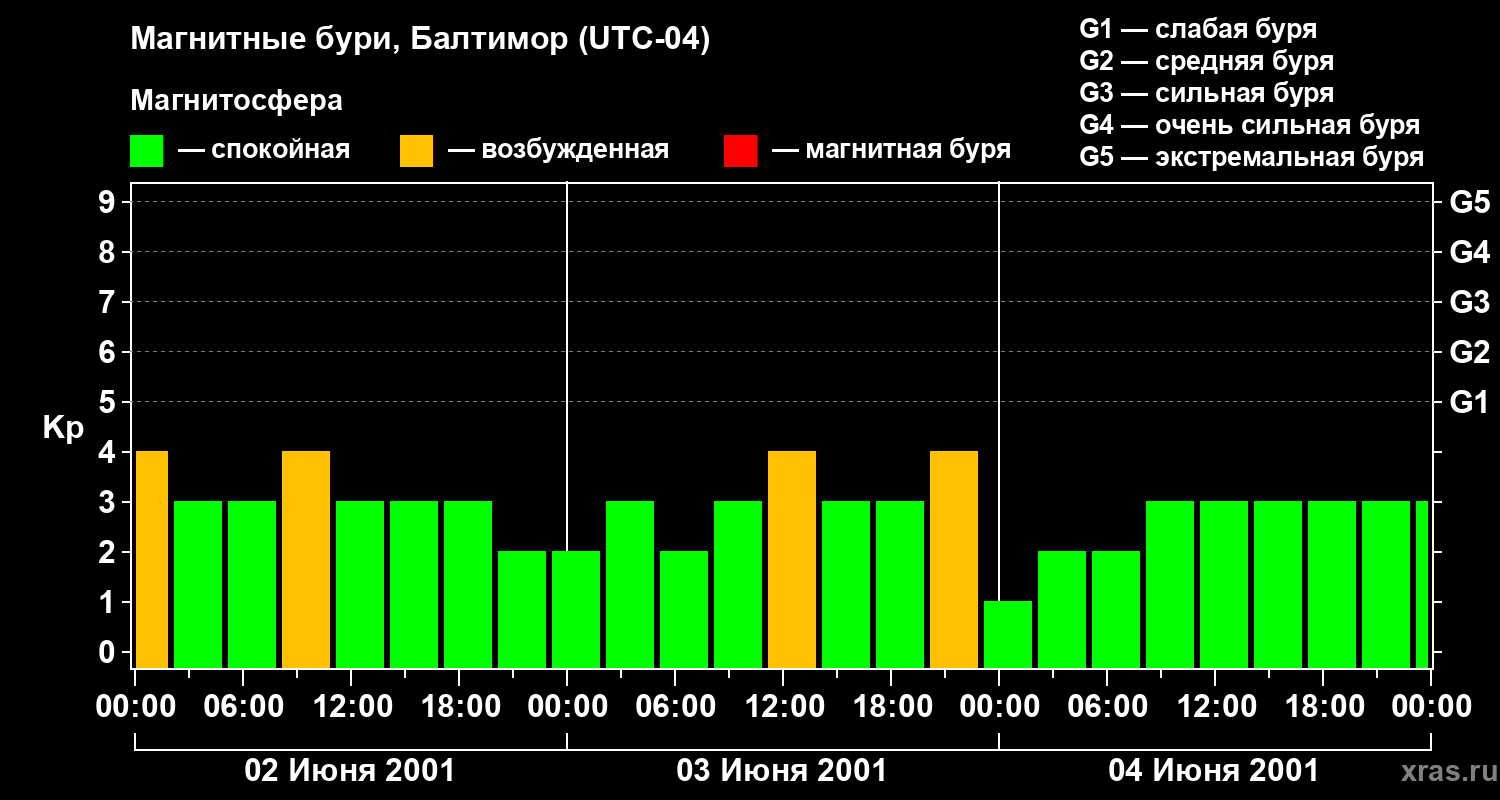
Task: Click the '— магнитная буря' legend label
Action: click(x=891, y=150)
